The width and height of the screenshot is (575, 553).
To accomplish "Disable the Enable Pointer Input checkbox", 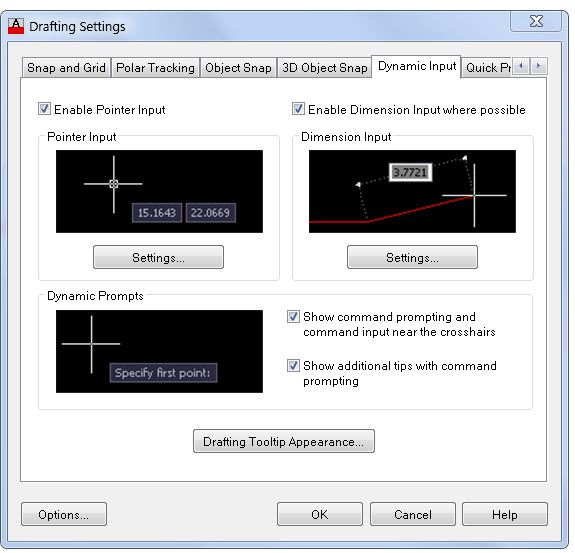I will coord(44,109).
